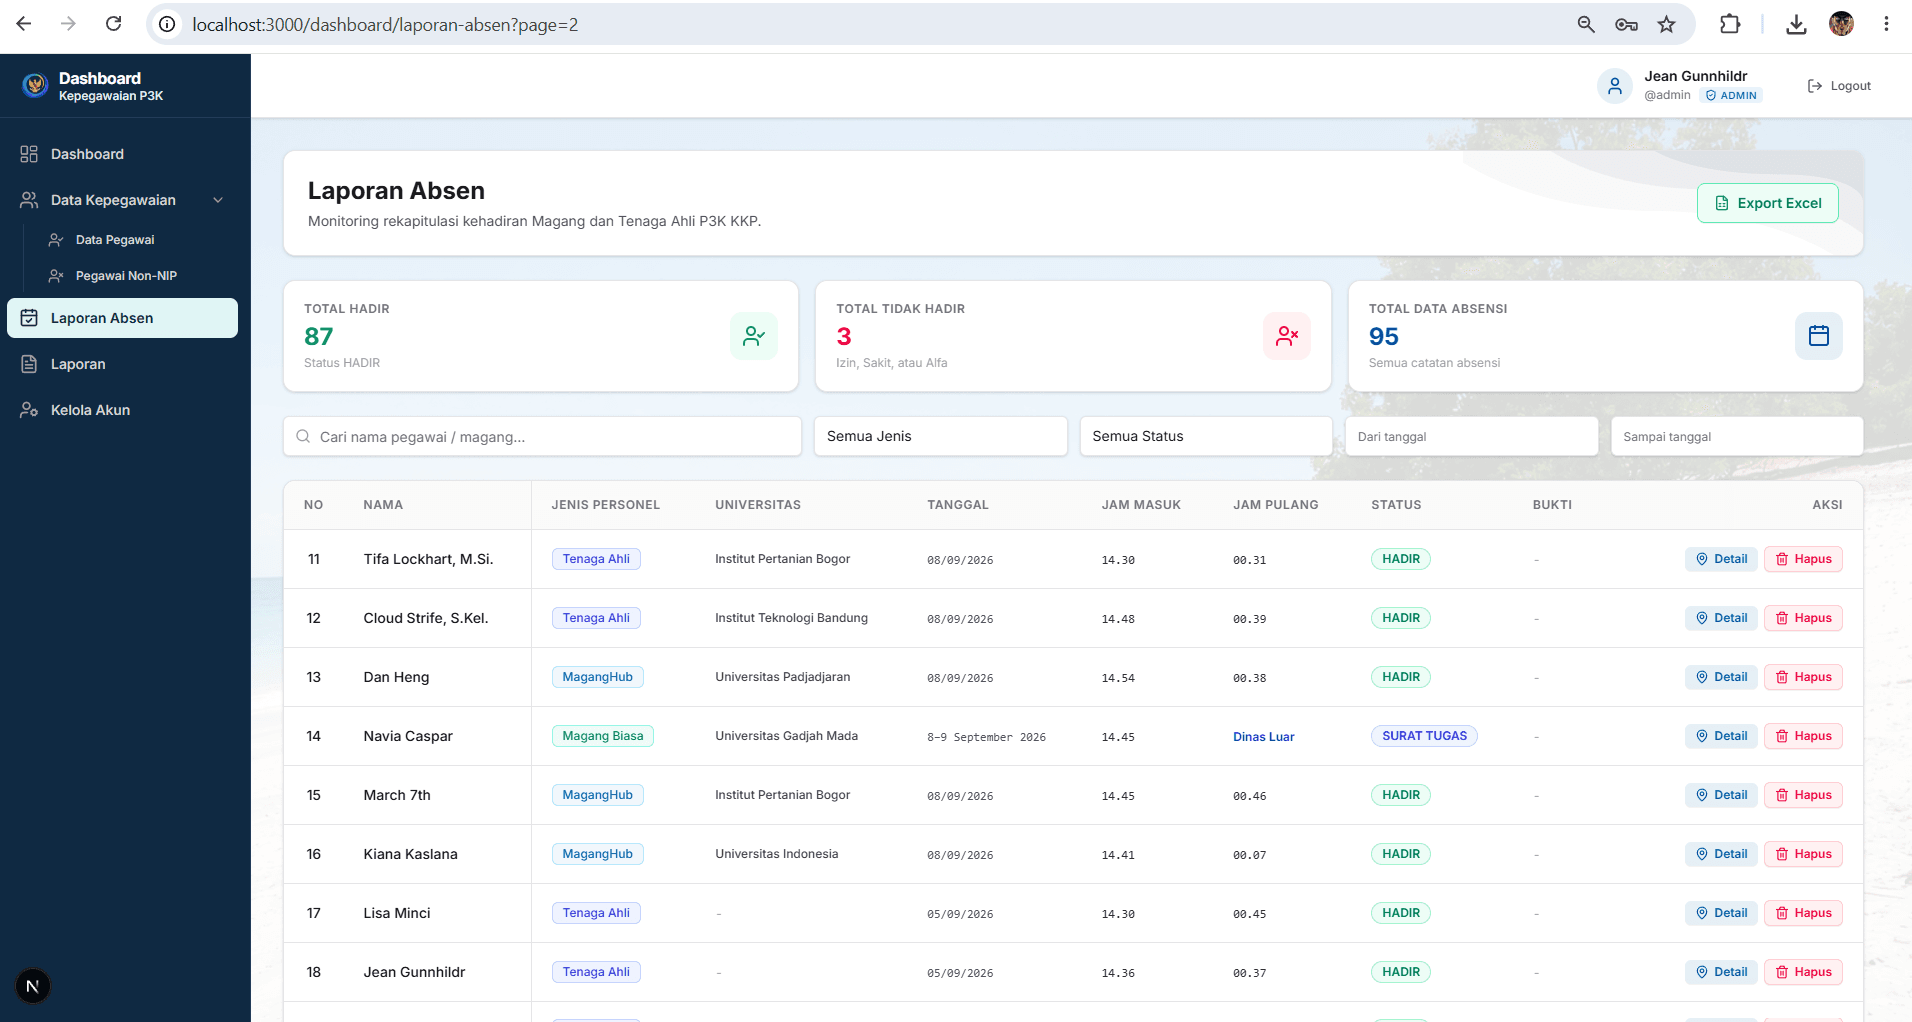The width and height of the screenshot is (1912, 1022).
Task: Focus the Cari nama pegawai search field
Action: click(542, 436)
